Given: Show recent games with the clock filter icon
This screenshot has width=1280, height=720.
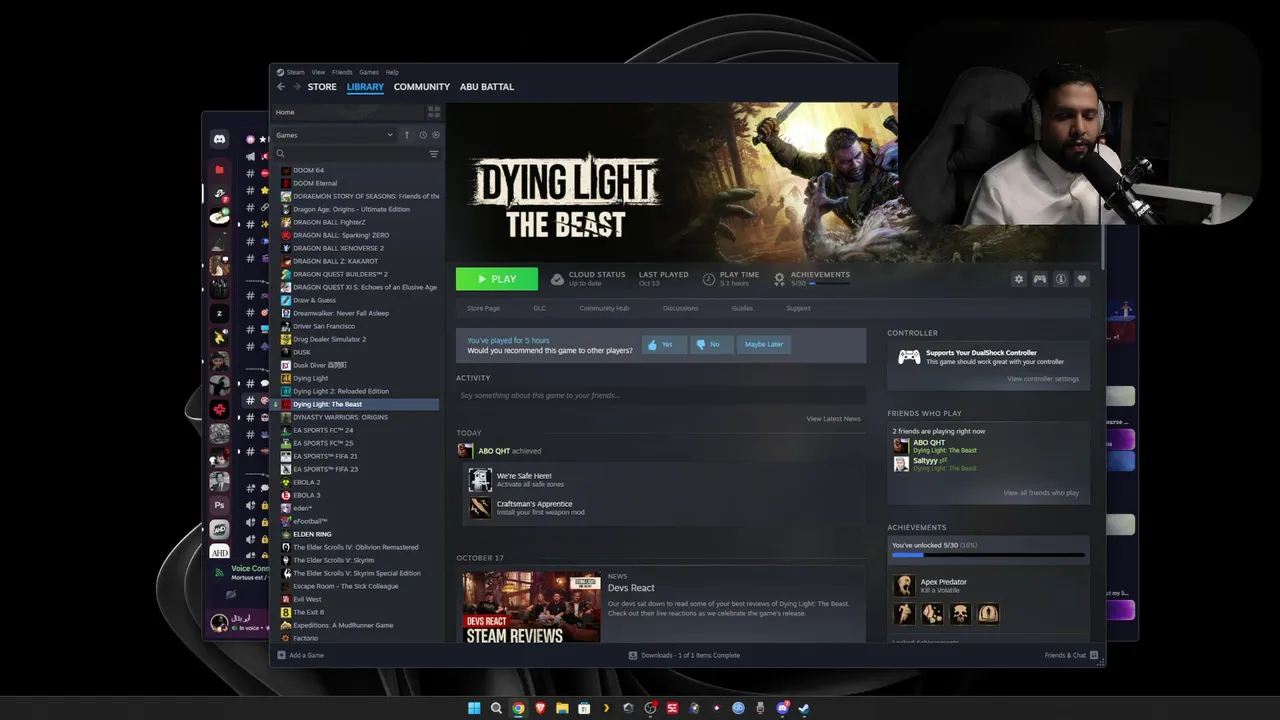Looking at the screenshot, I should tap(423, 135).
